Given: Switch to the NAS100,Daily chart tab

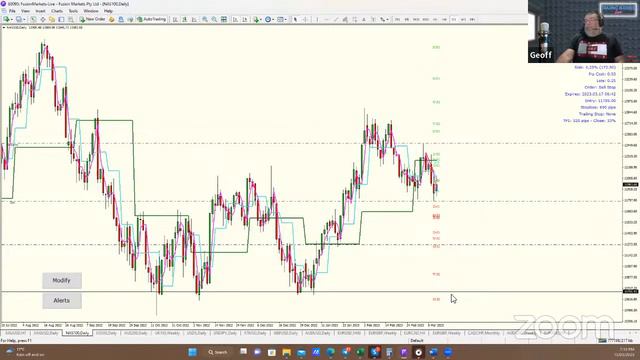Looking at the screenshot, I should (x=77, y=333).
